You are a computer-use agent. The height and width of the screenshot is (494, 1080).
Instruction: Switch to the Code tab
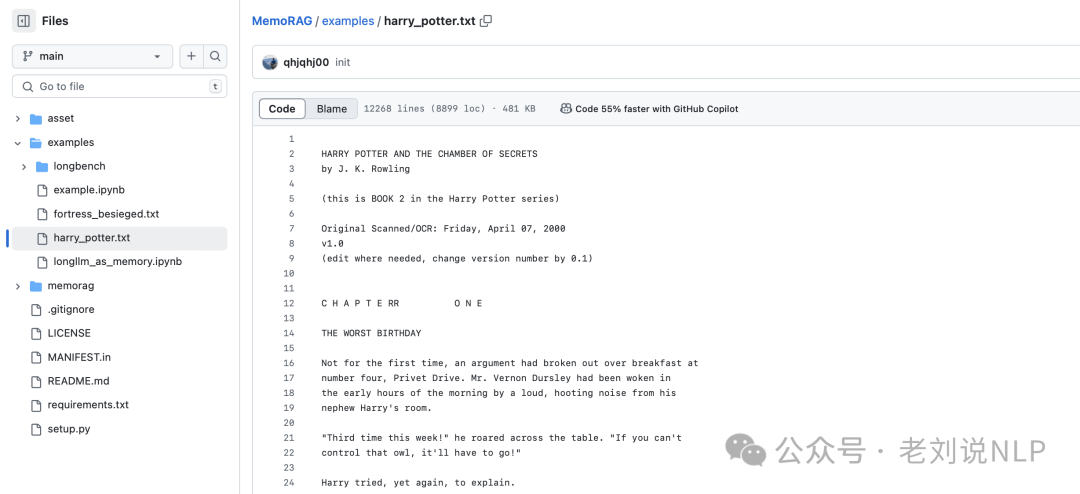click(x=282, y=109)
